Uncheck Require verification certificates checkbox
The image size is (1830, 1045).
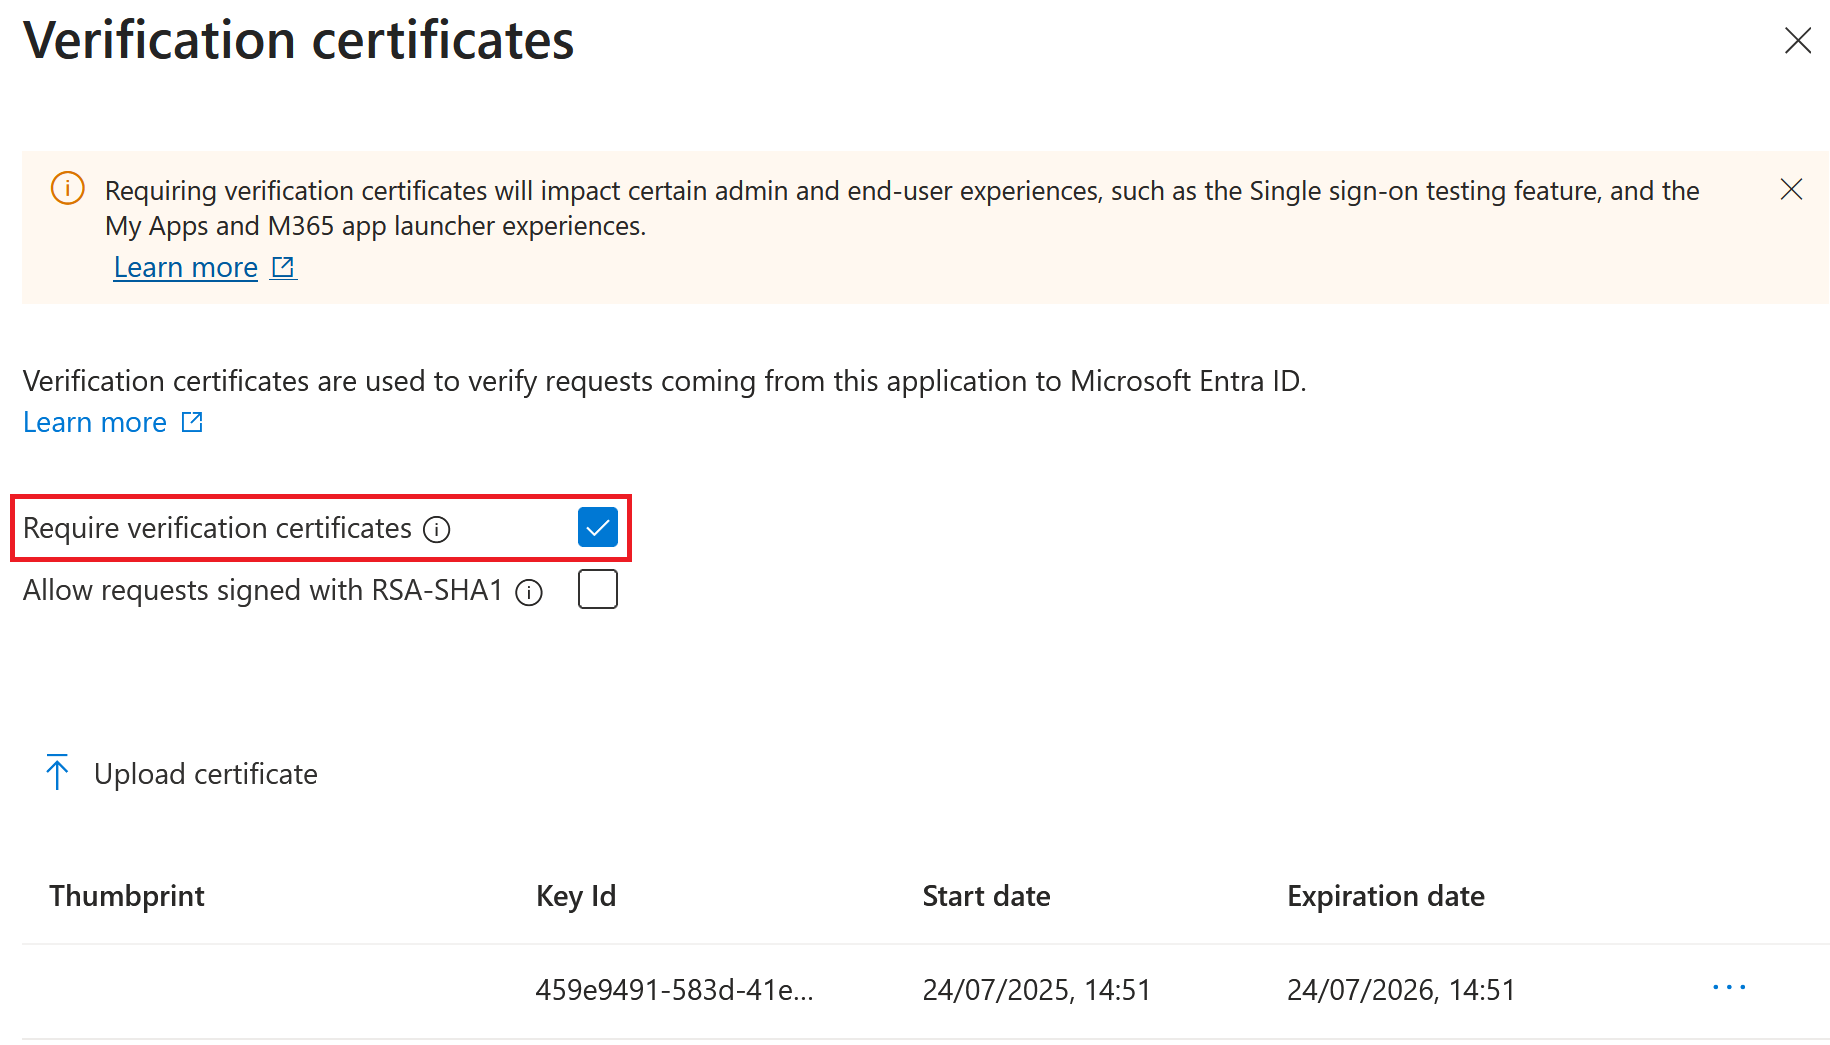[597, 528]
